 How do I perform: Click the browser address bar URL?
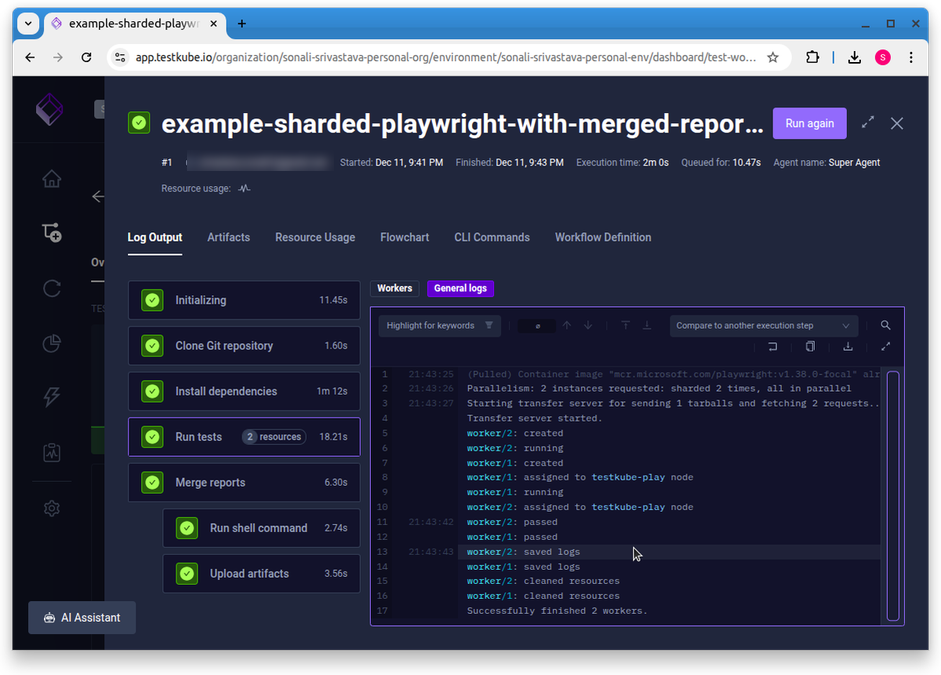point(445,57)
